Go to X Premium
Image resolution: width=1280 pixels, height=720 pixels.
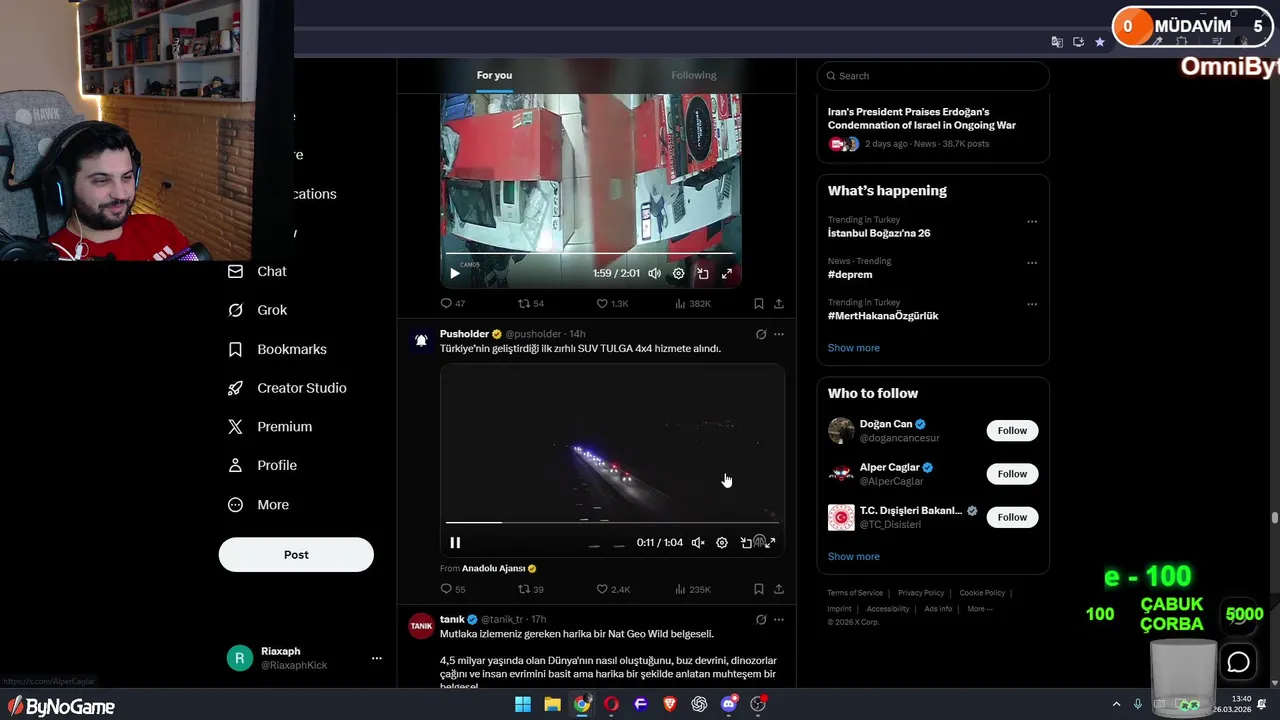(x=270, y=427)
